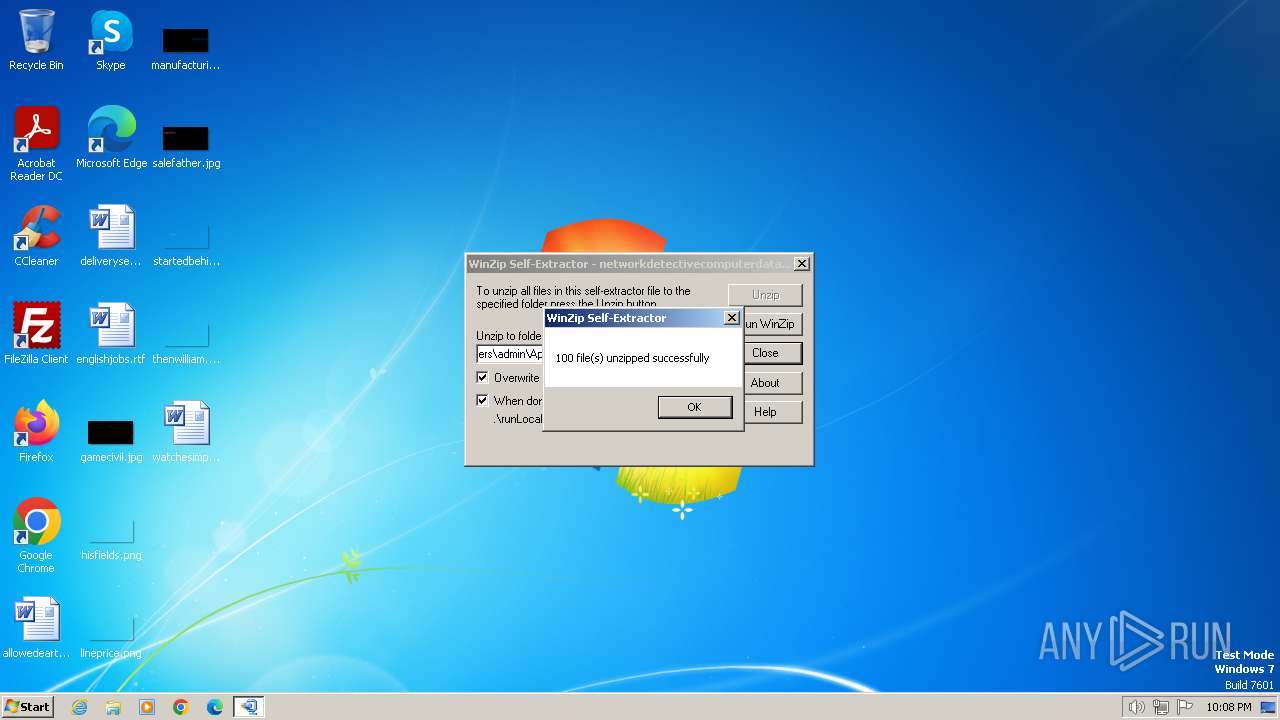Viewport: 1280px width, 720px height.
Task: Launch Edge from the taskbar
Action: [215, 707]
